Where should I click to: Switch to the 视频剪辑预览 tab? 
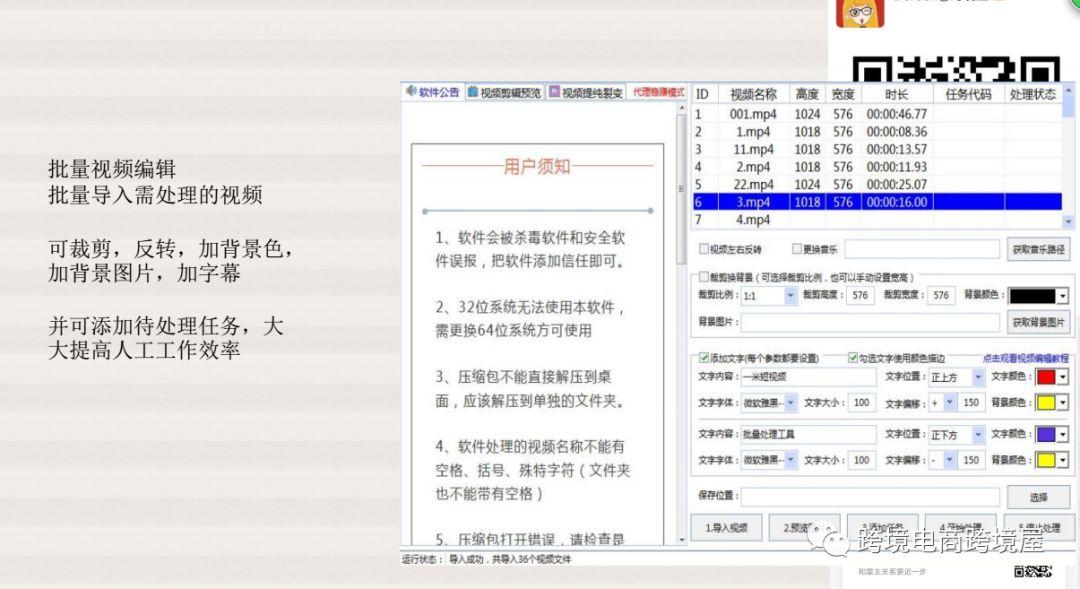tap(505, 92)
